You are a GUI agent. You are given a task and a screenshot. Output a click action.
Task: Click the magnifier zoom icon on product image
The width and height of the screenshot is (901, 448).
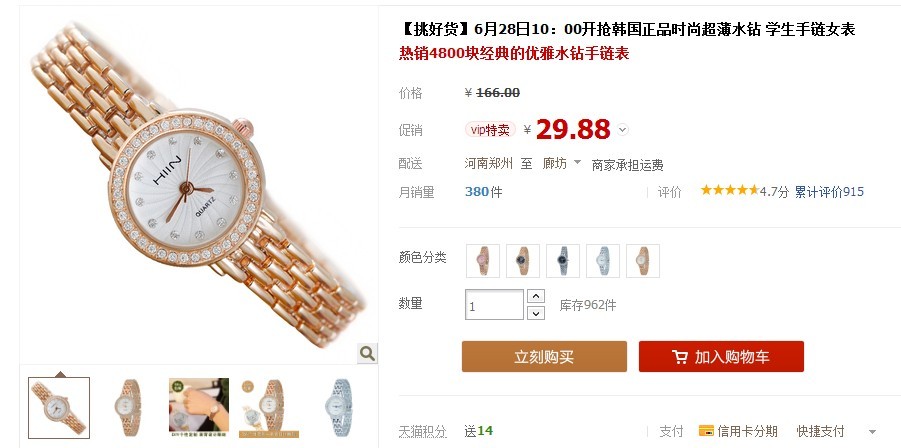[x=367, y=353]
